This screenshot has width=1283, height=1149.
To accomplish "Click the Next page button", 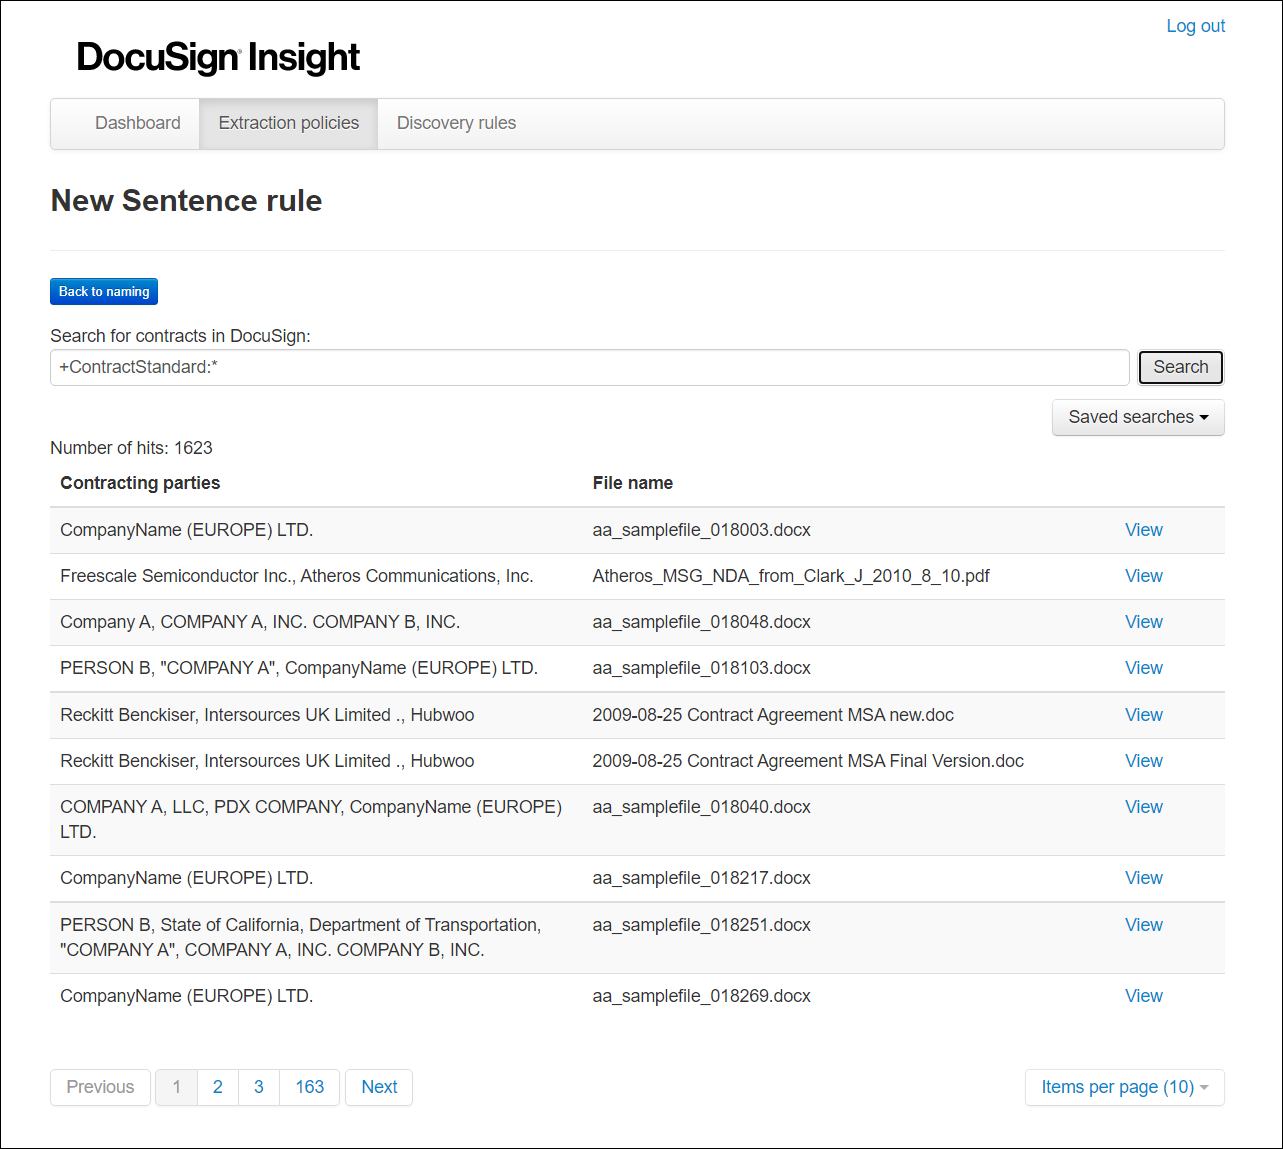I will click(x=379, y=1087).
